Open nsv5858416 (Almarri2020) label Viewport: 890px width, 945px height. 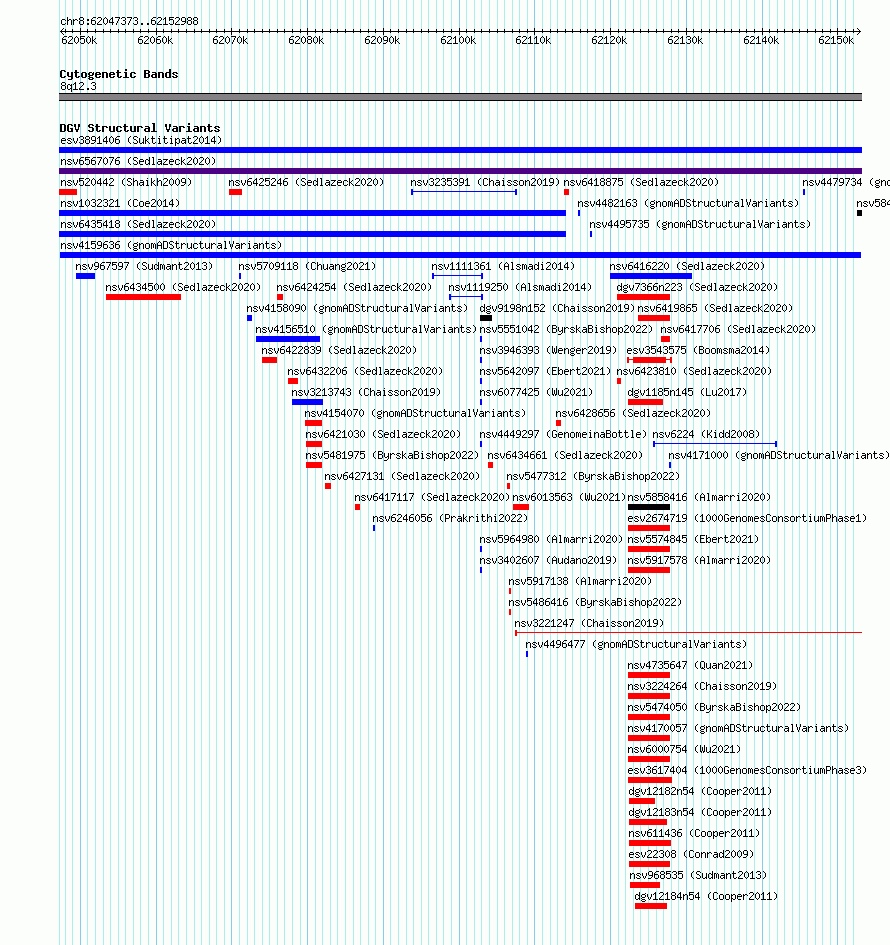pyautogui.click(x=699, y=498)
